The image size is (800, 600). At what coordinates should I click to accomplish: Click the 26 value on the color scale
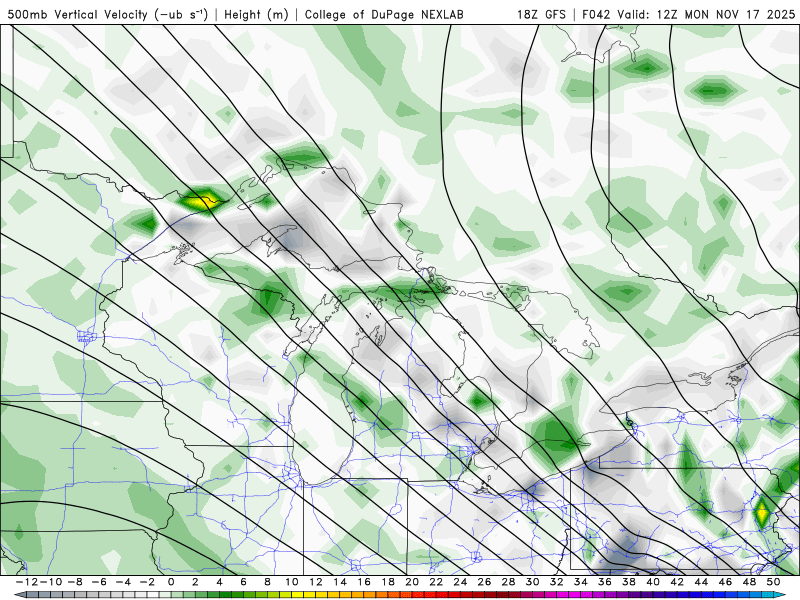coord(484,582)
